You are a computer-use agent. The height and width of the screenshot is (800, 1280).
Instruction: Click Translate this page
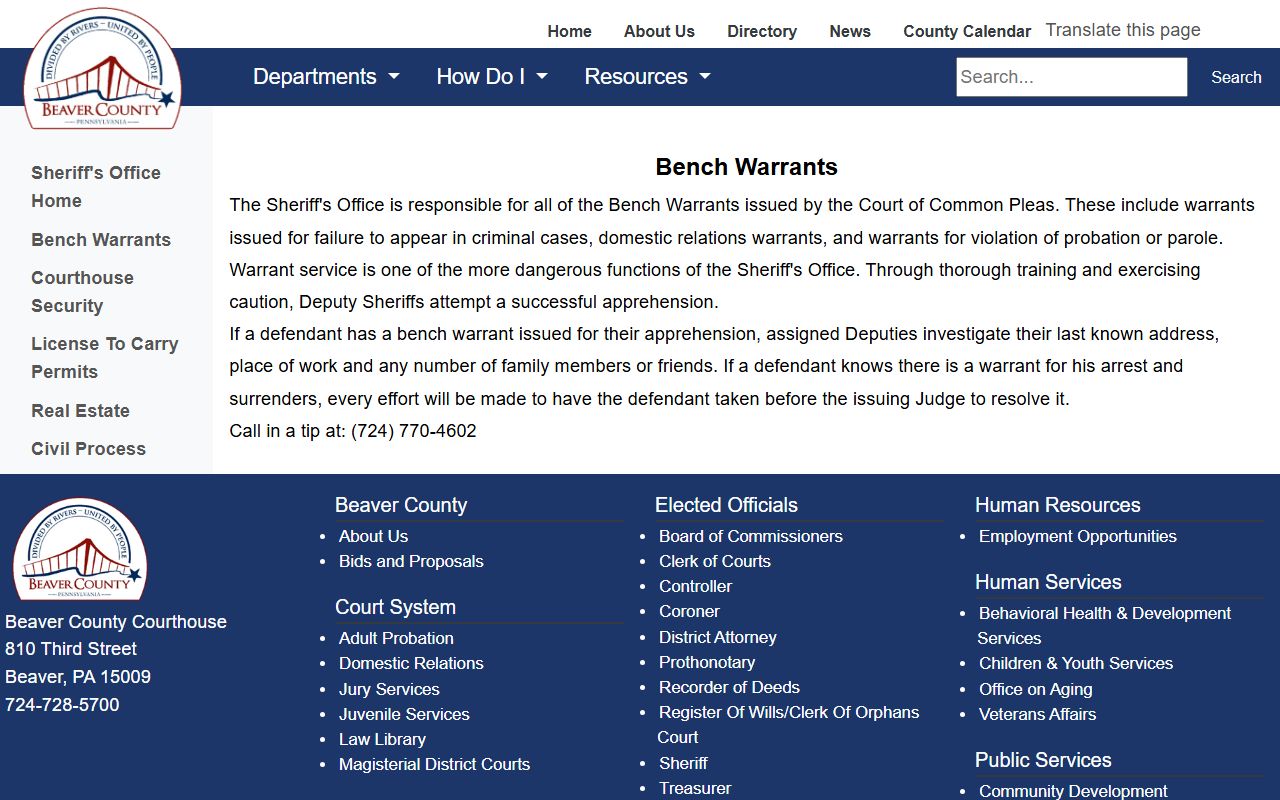click(x=1123, y=30)
